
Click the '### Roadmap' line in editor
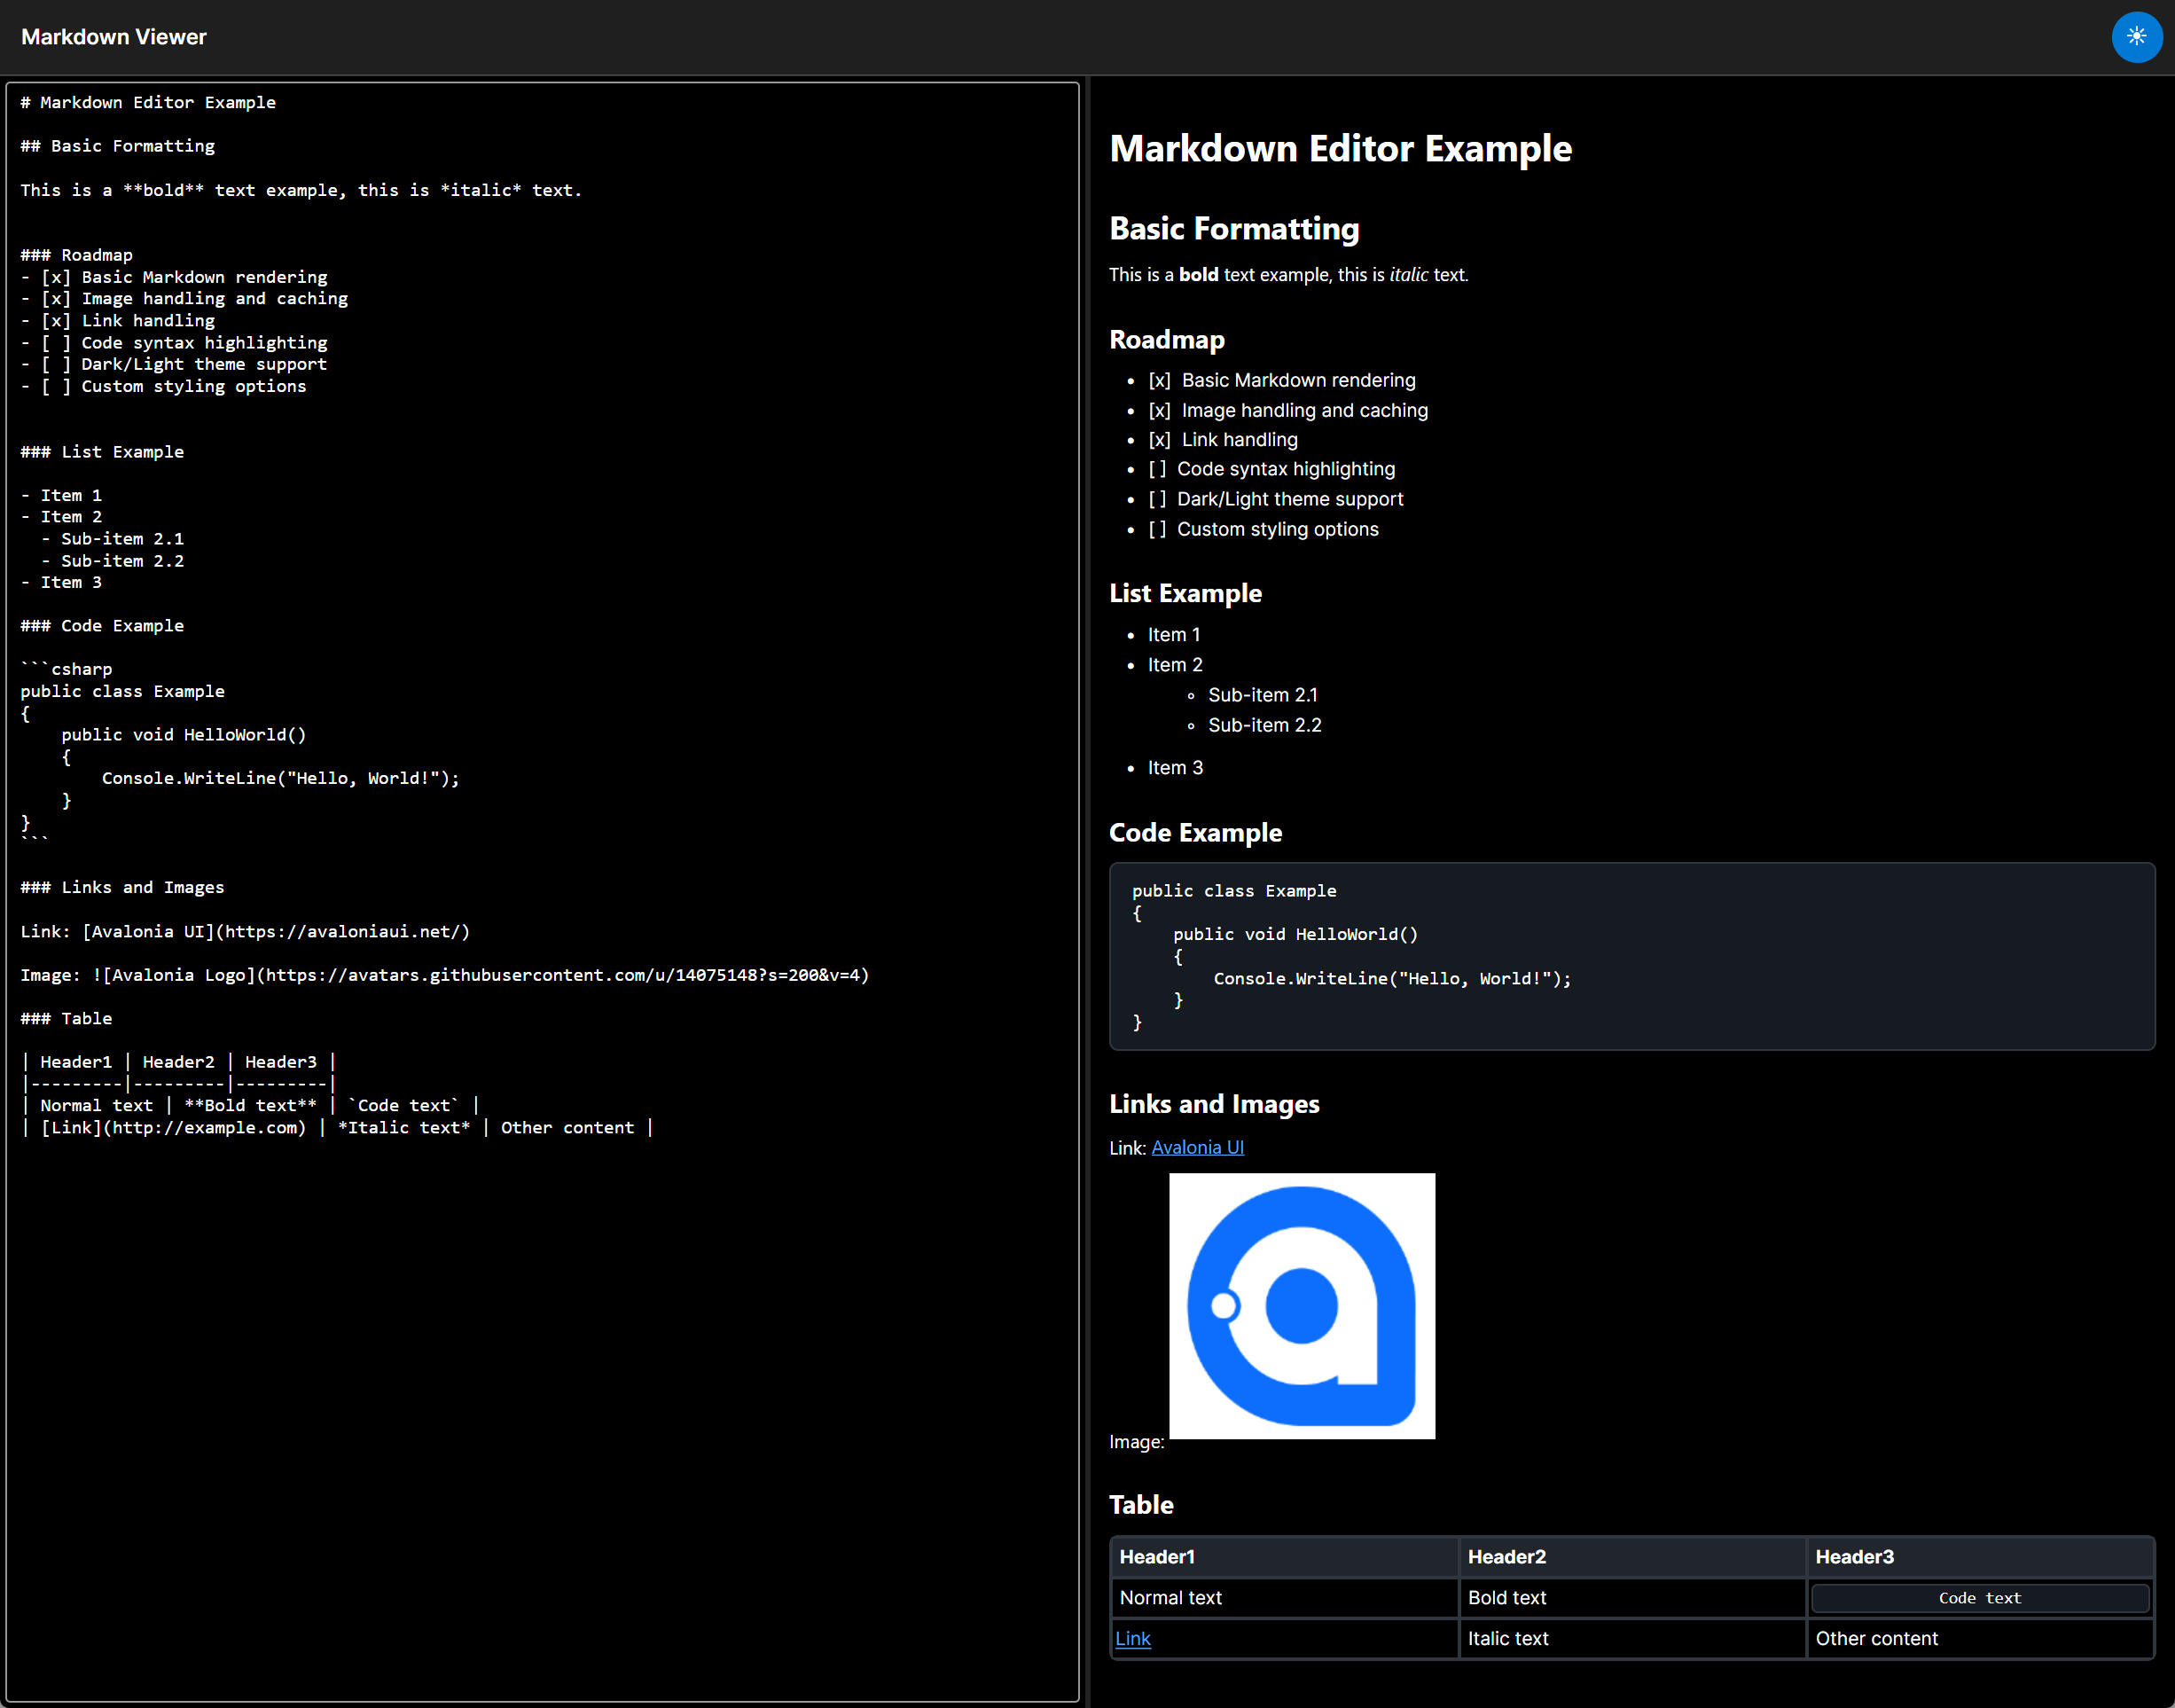tap(77, 255)
